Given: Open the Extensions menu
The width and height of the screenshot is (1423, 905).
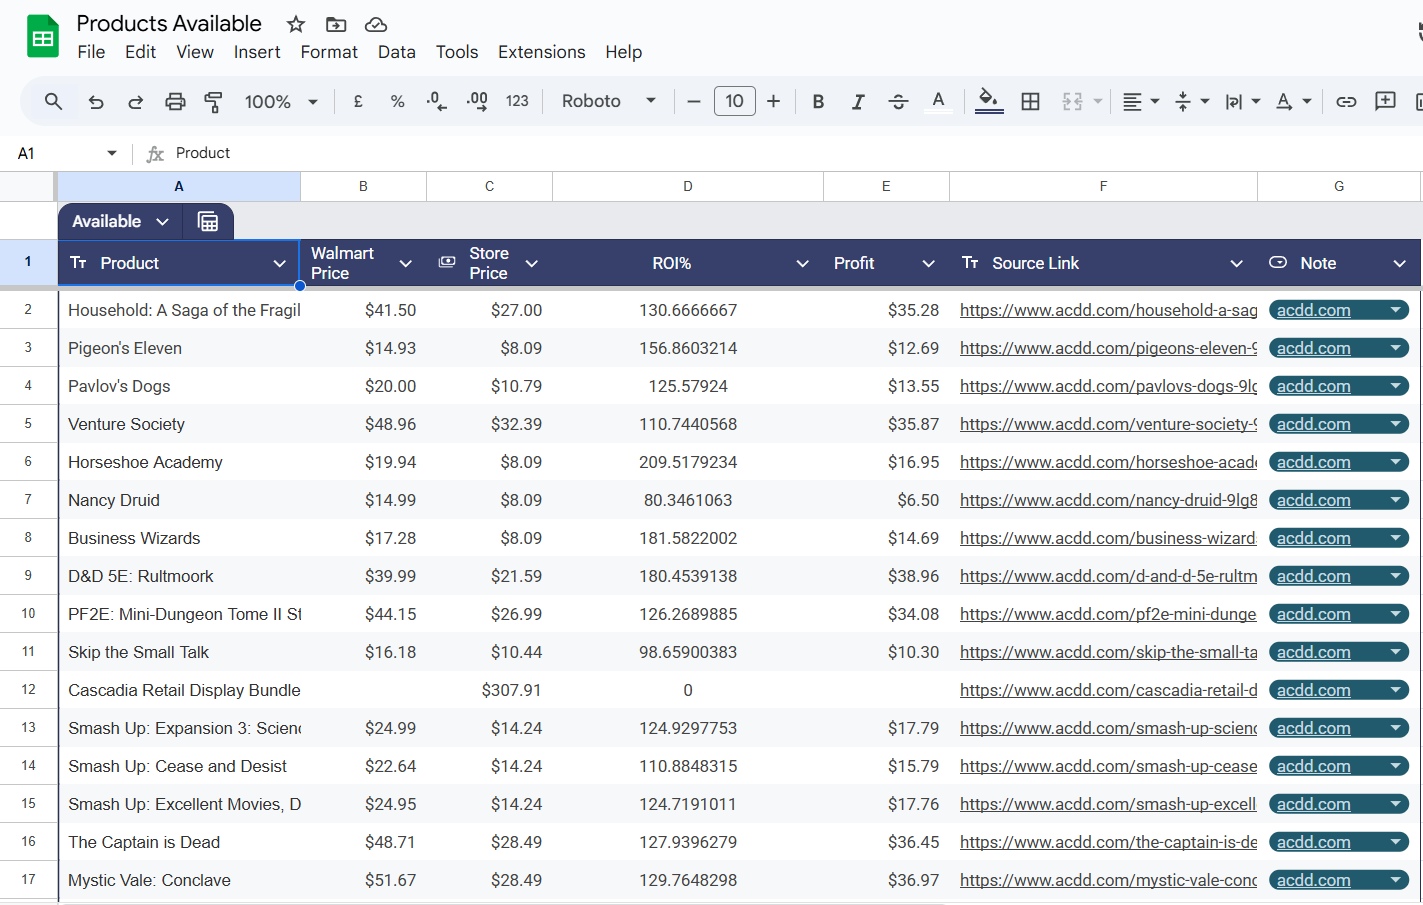Looking at the screenshot, I should (x=541, y=52).
